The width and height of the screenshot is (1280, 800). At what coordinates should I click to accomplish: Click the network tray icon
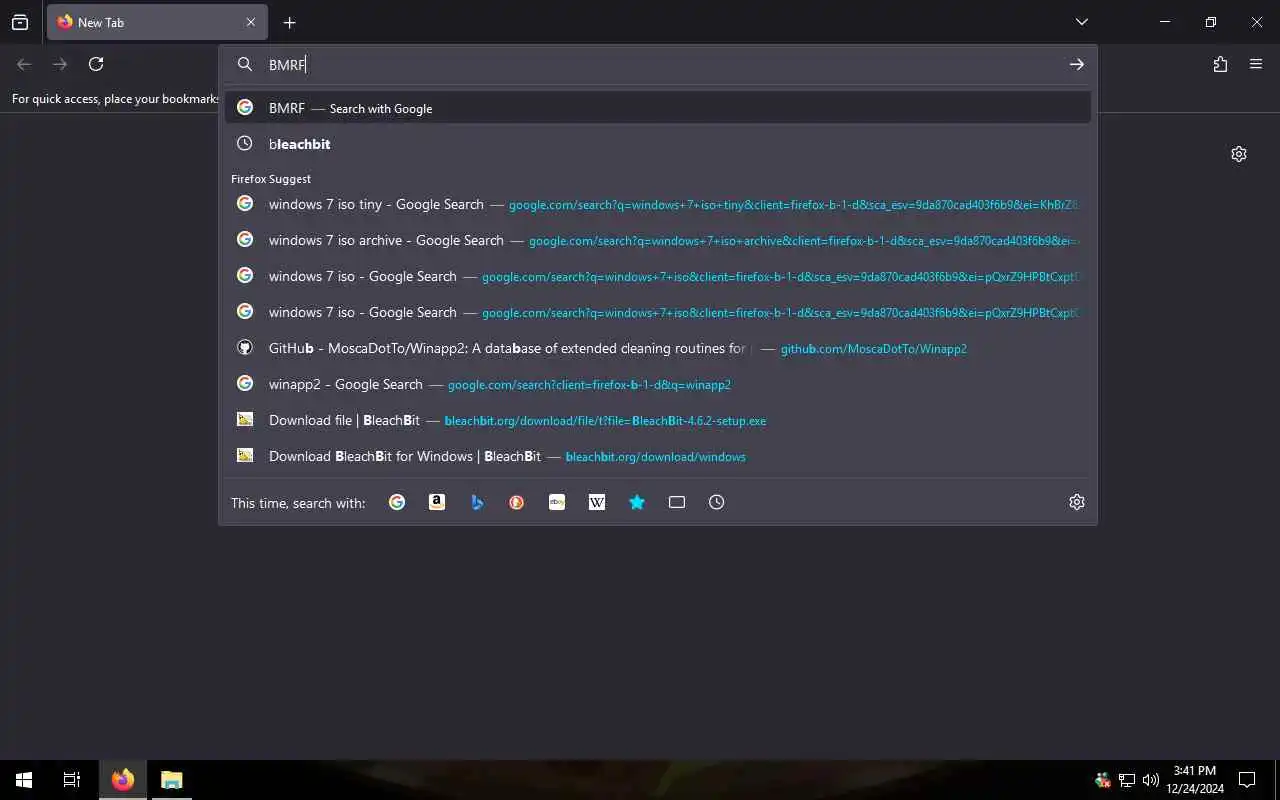click(x=1127, y=780)
